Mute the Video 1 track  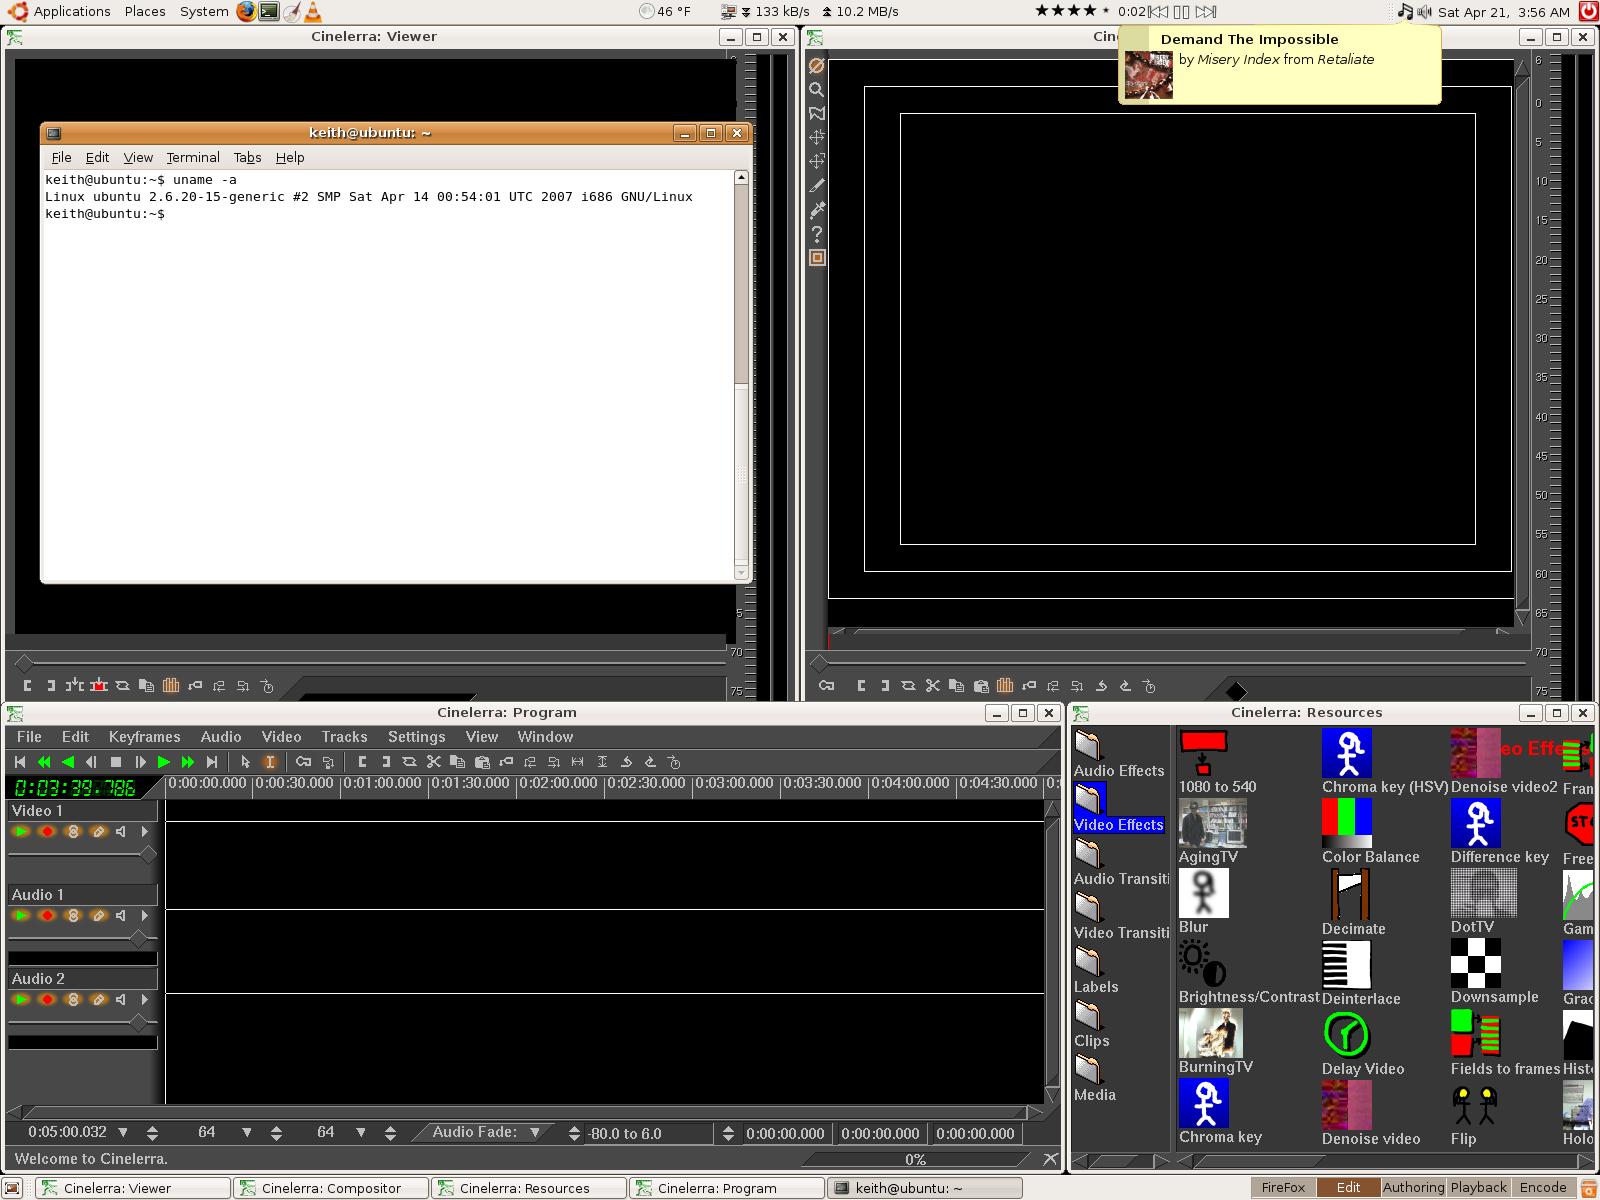[121, 832]
